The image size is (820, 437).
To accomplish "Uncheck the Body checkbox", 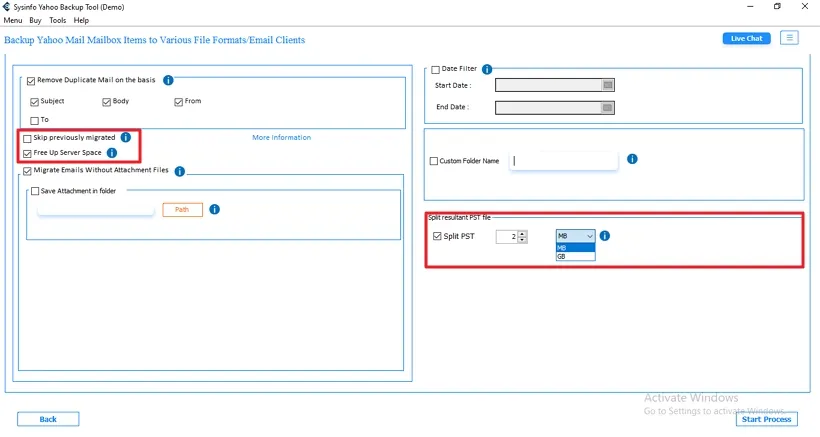I will (x=107, y=101).
